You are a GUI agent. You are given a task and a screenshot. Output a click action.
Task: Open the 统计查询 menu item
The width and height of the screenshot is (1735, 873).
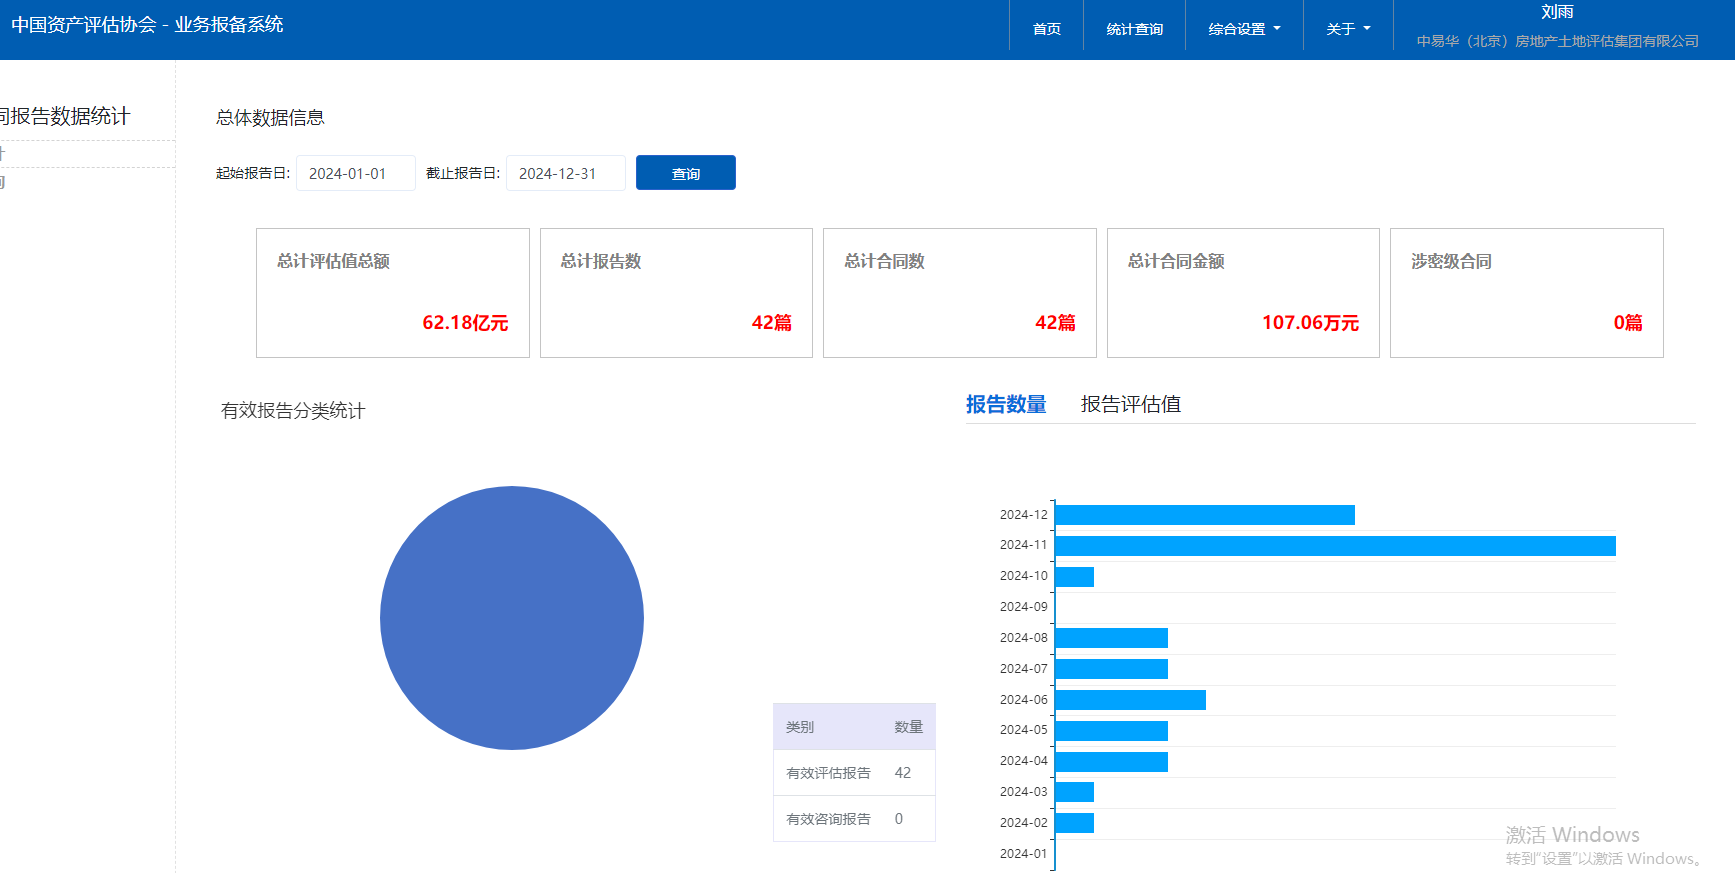point(1134,29)
